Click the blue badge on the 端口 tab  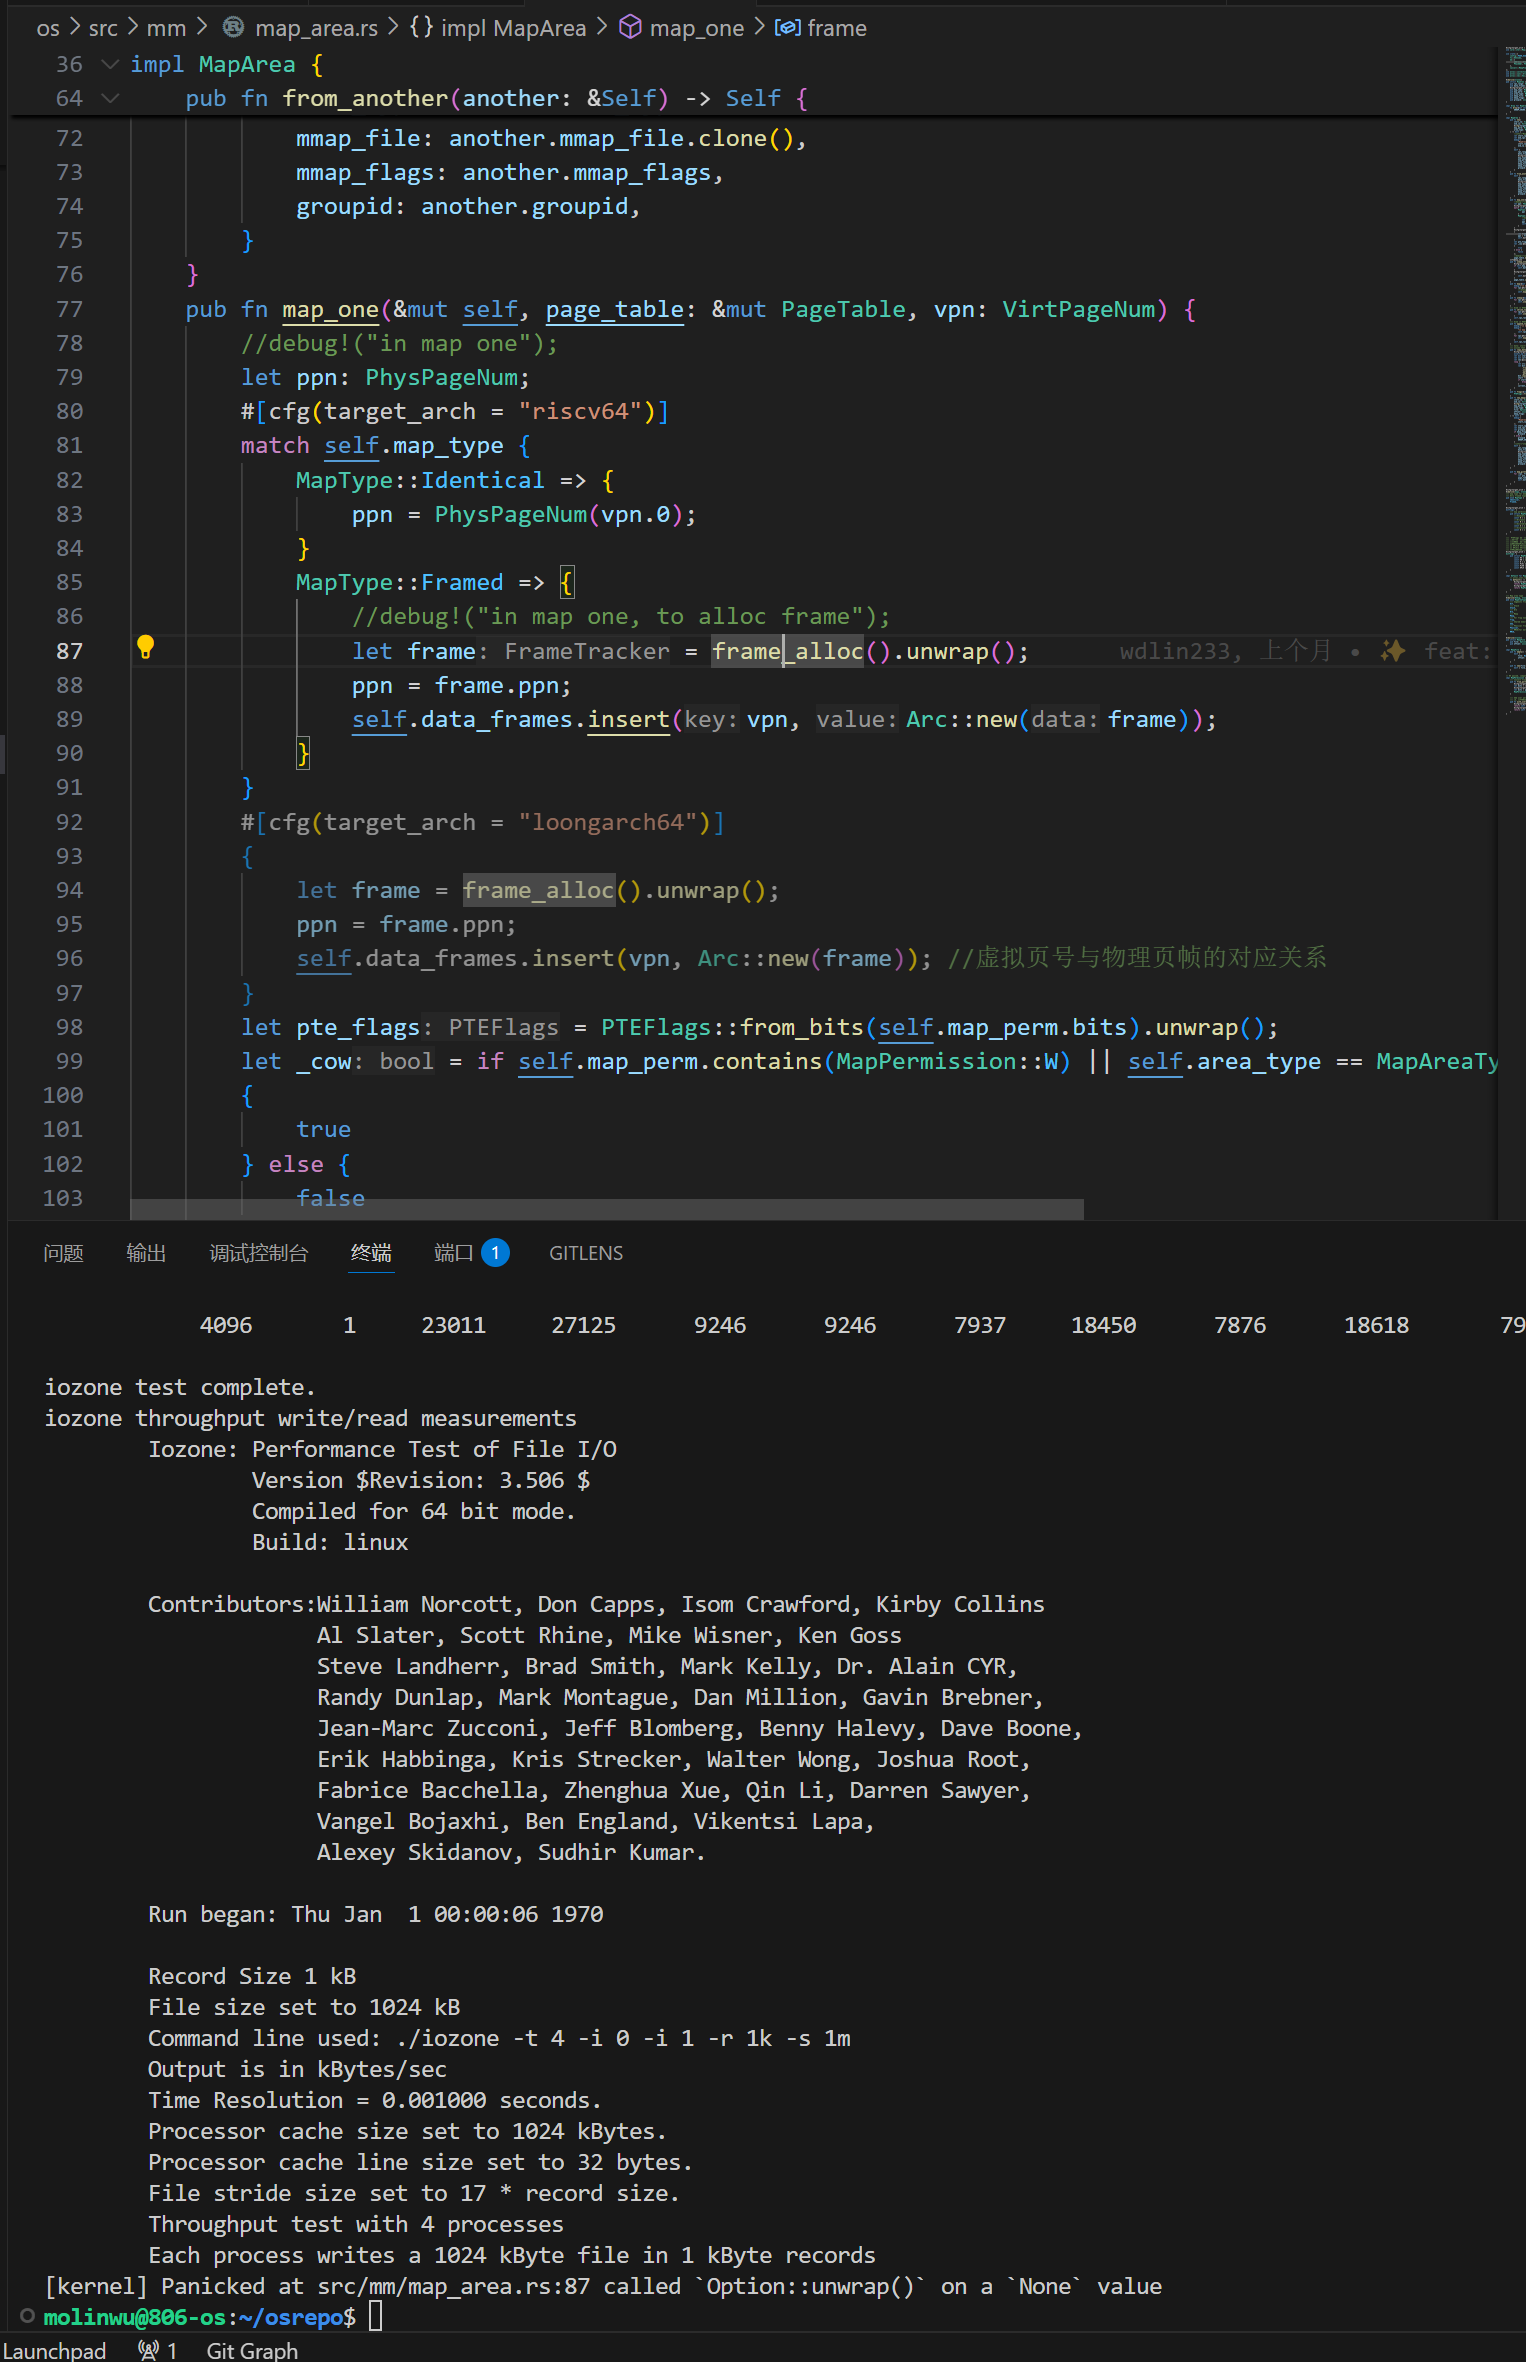coord(495,1253)
